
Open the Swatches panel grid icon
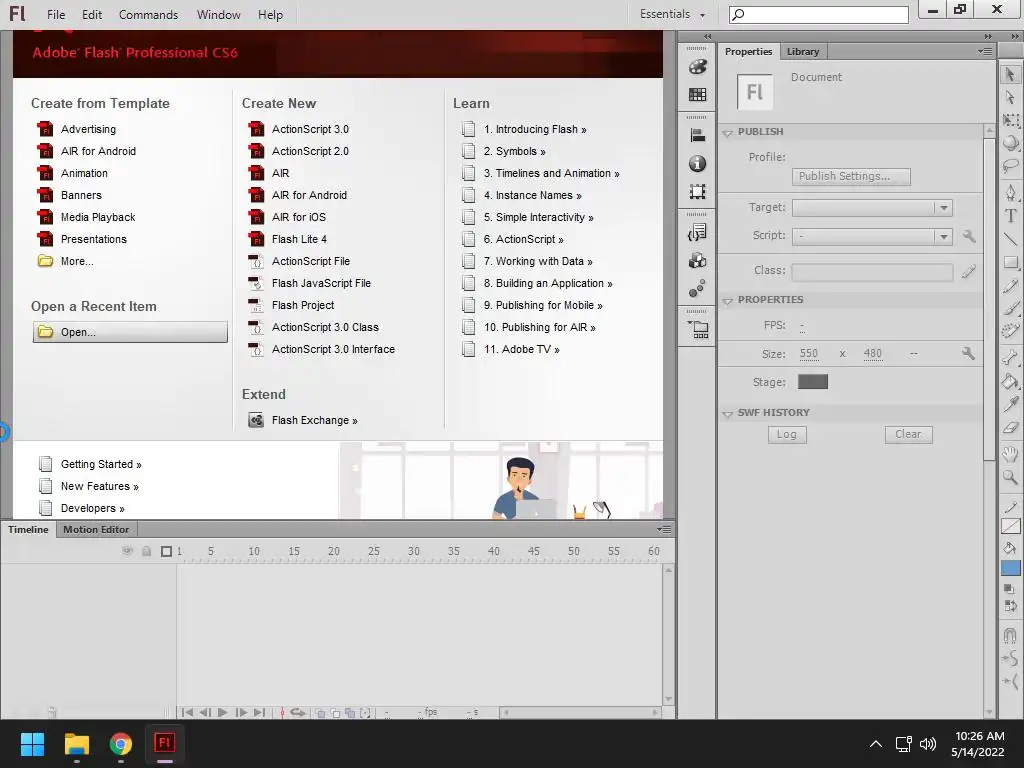(697, 95)
